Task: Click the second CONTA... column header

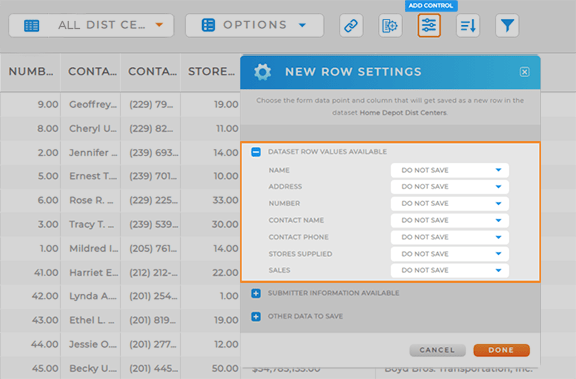Action: 151,72
